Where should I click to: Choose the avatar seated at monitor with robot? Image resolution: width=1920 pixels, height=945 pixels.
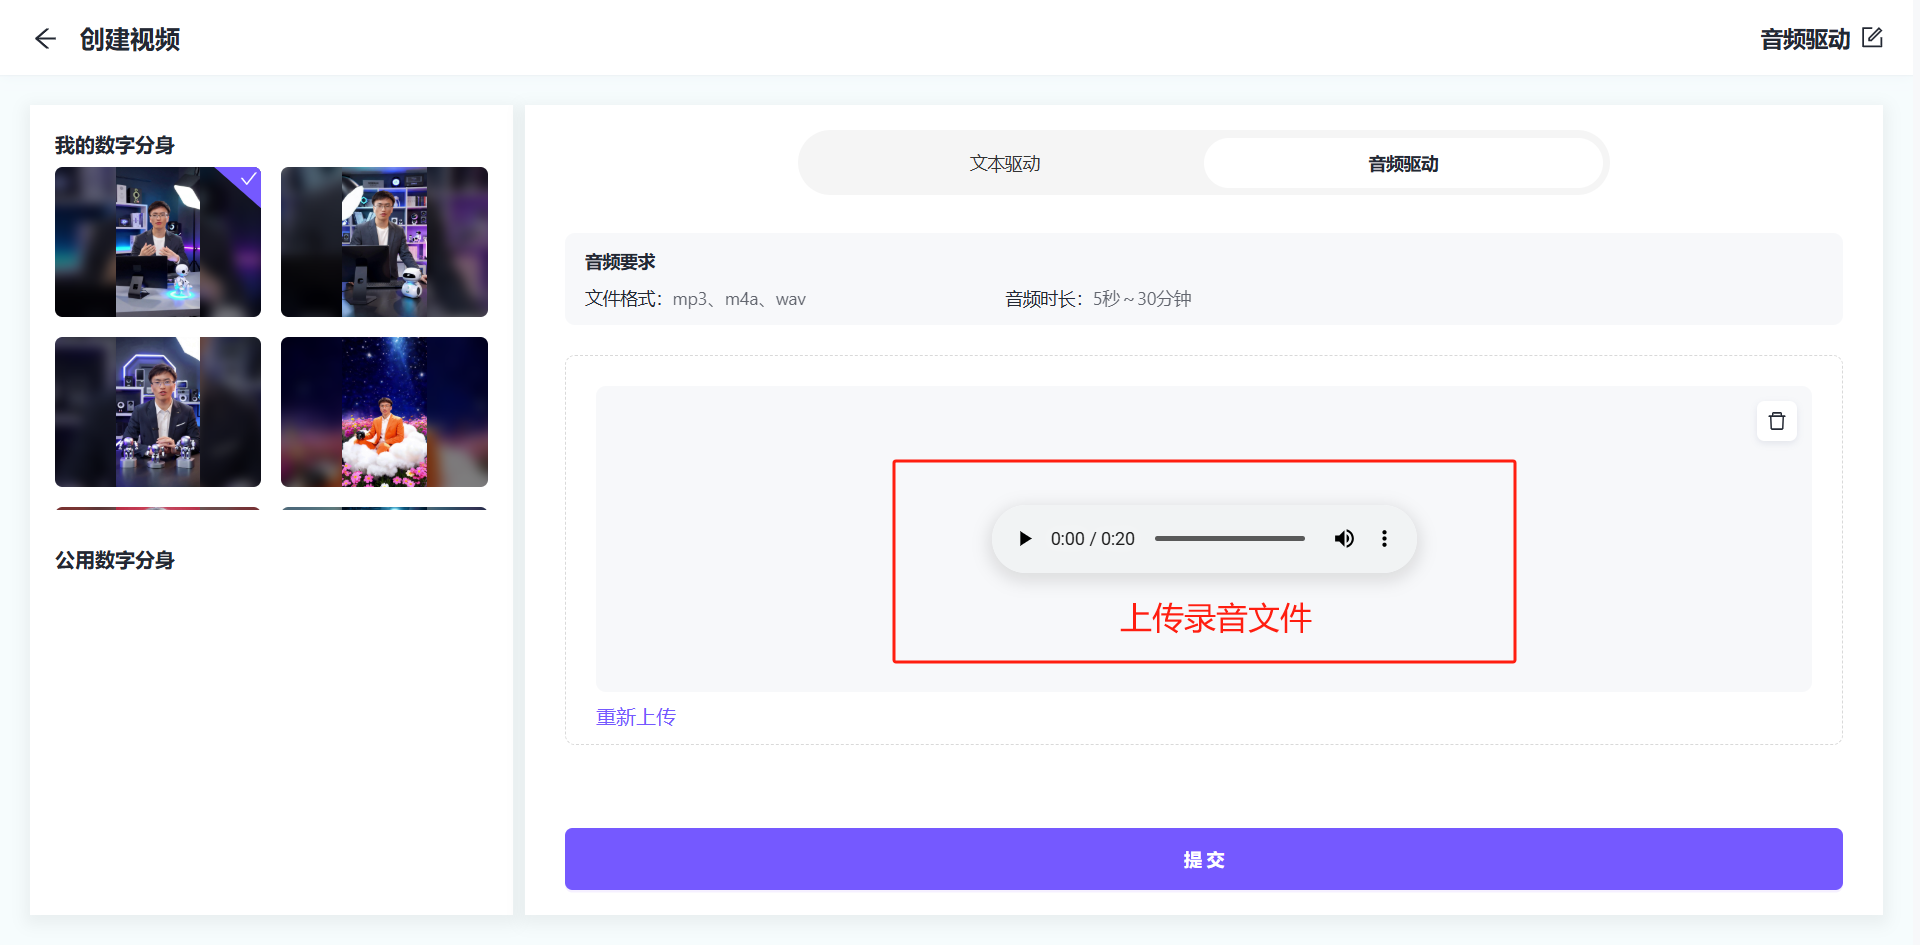click(x=384, y=242)
